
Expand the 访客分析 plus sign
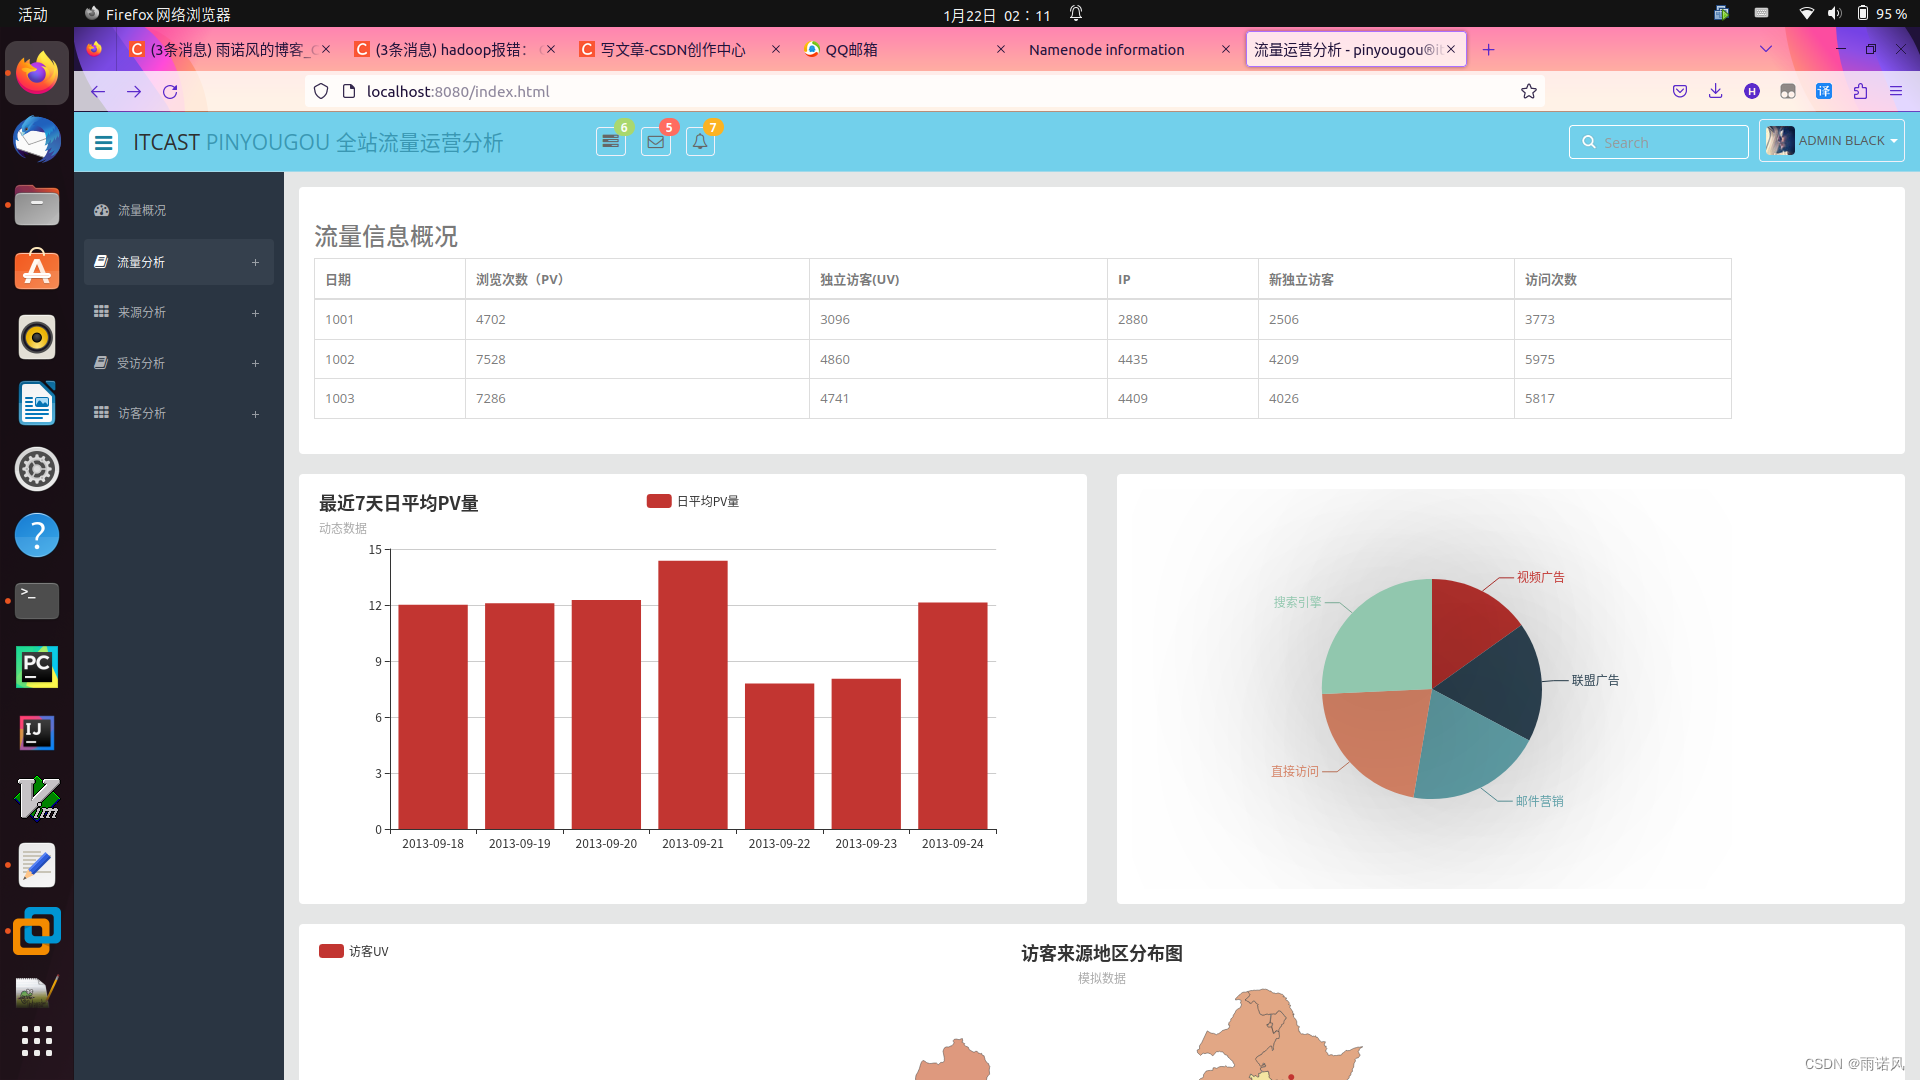(x=255, y=414)
